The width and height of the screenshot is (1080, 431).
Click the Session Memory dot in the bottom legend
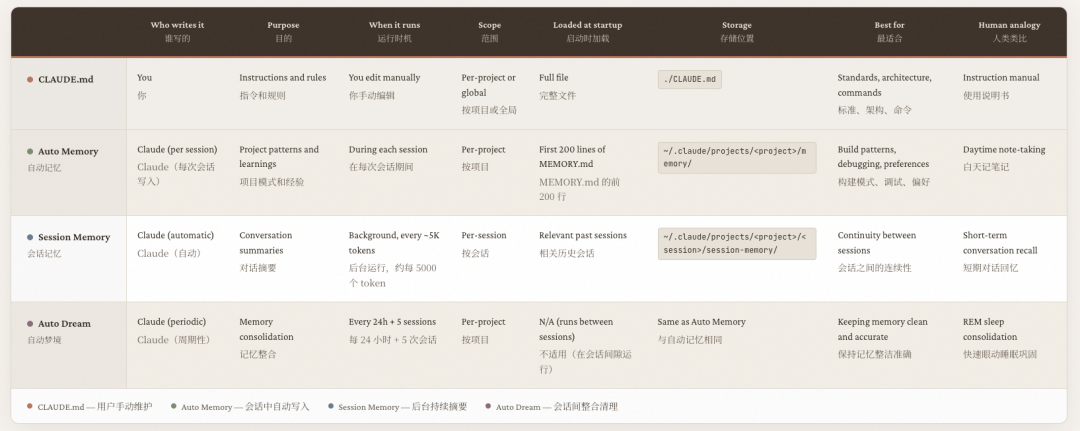tap(330, 407)
